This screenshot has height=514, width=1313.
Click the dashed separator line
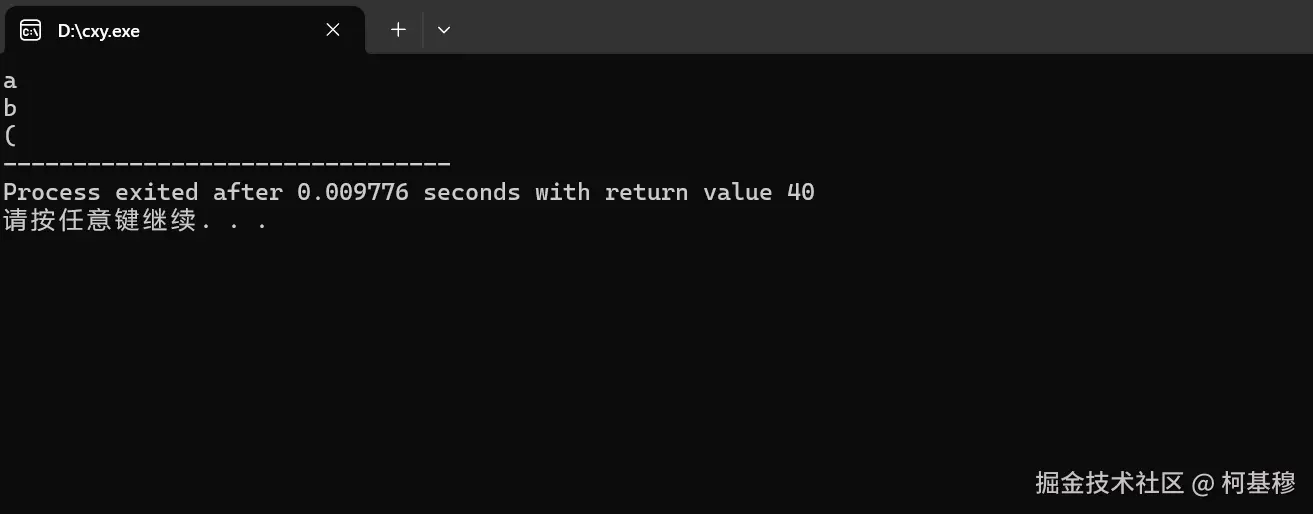(227, 164)
